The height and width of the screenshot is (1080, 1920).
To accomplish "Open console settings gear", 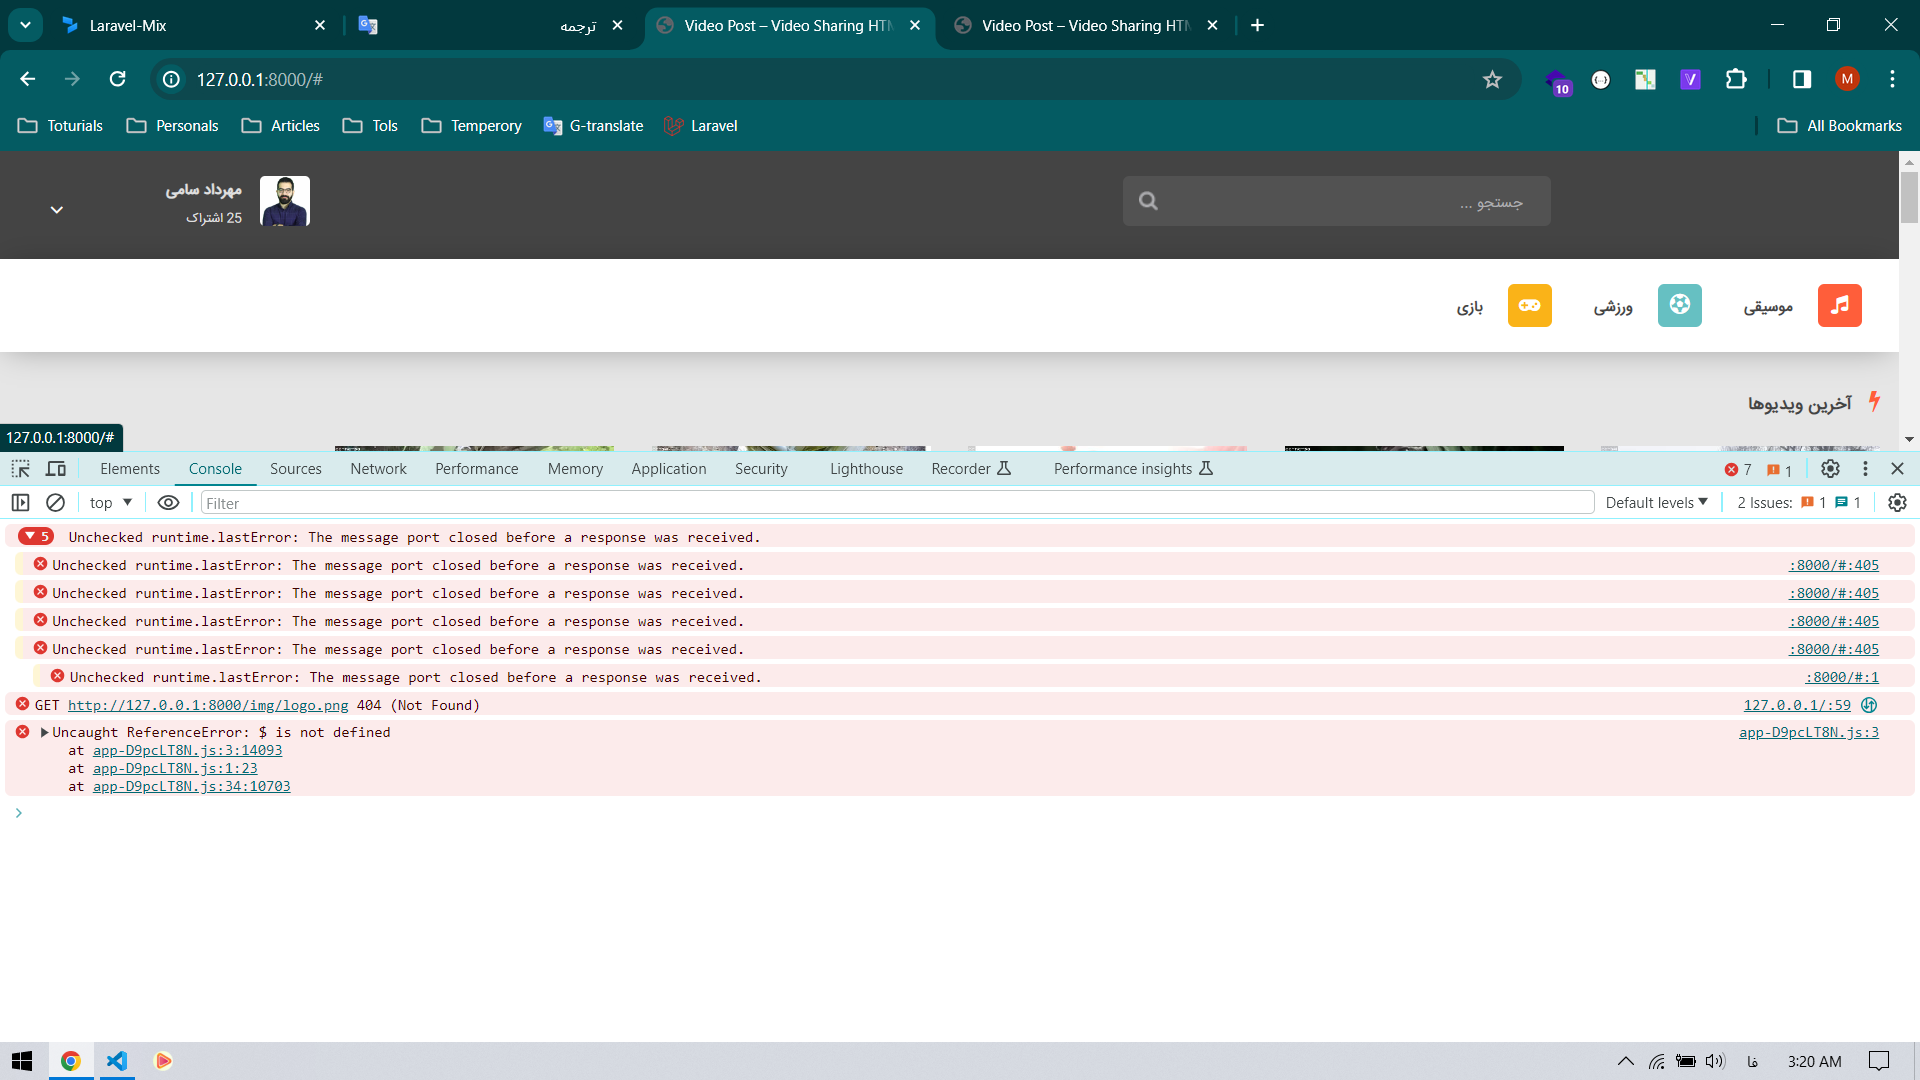I will click(1897, 503).
